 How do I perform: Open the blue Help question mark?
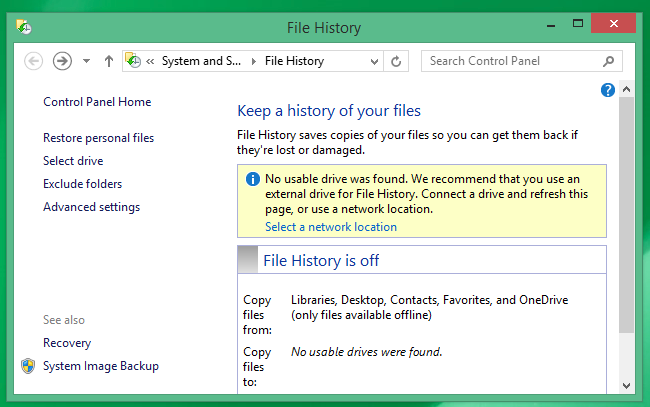(607, 90)
